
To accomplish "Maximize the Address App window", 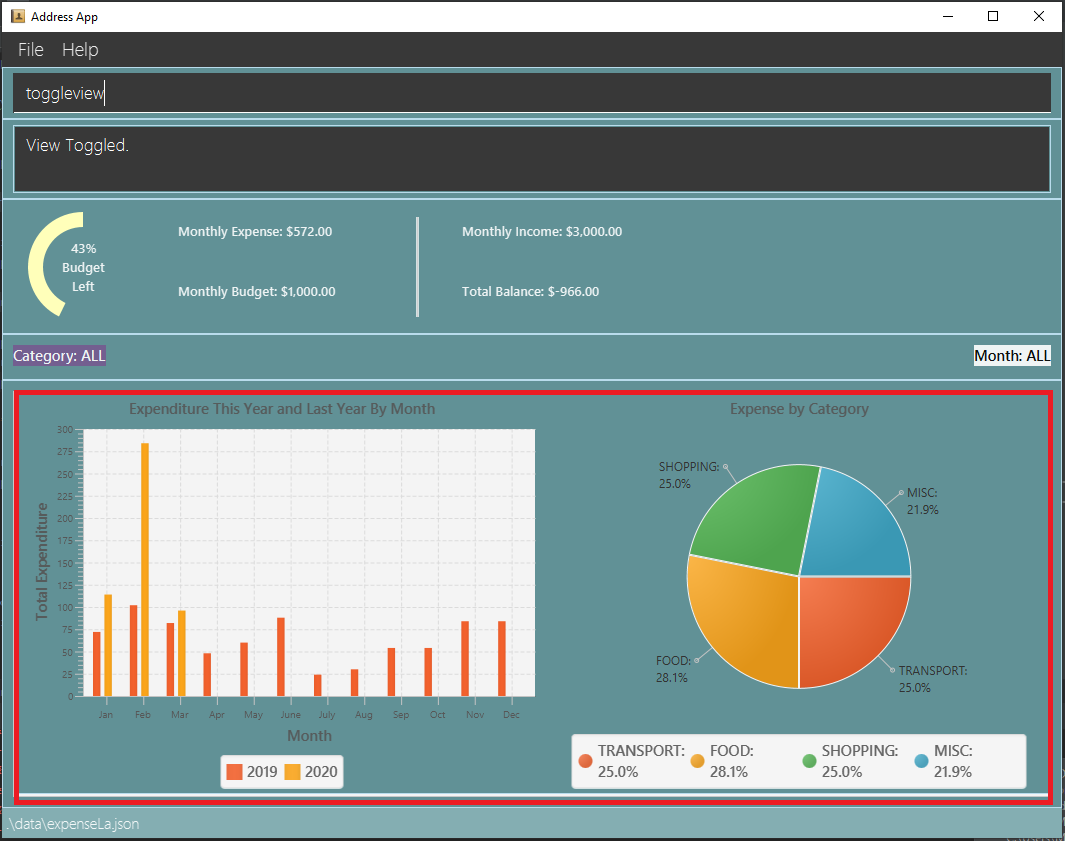I will click(993, 16).
